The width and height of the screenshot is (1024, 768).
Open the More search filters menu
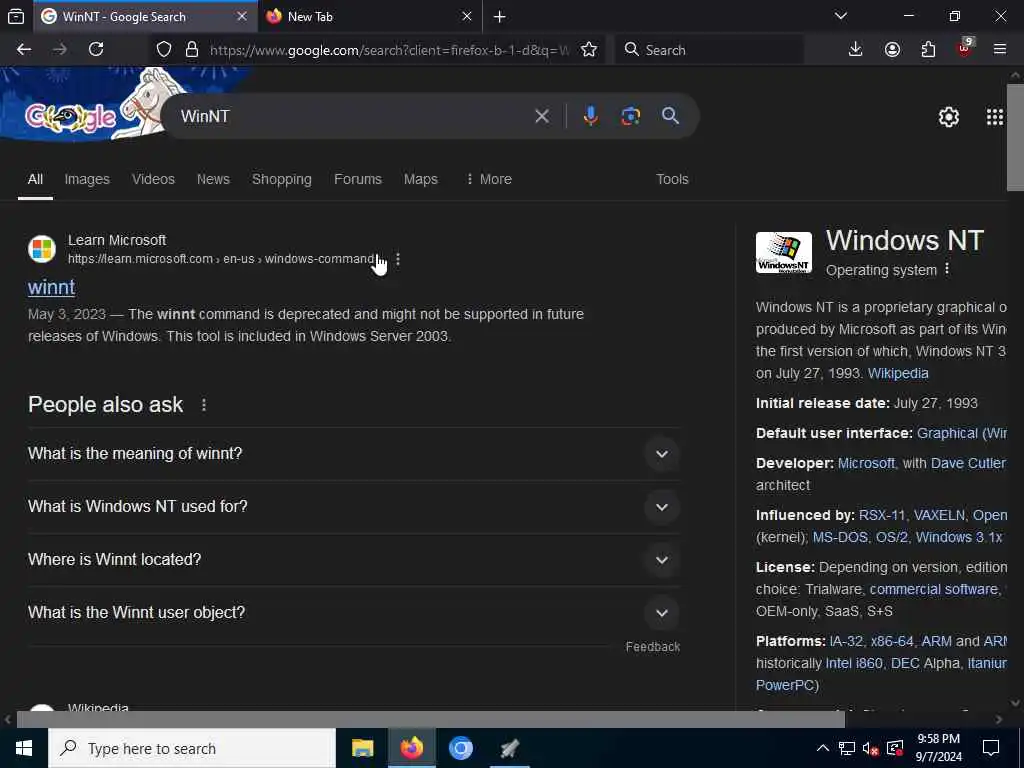pyautogui.click(x=489, y=179)
